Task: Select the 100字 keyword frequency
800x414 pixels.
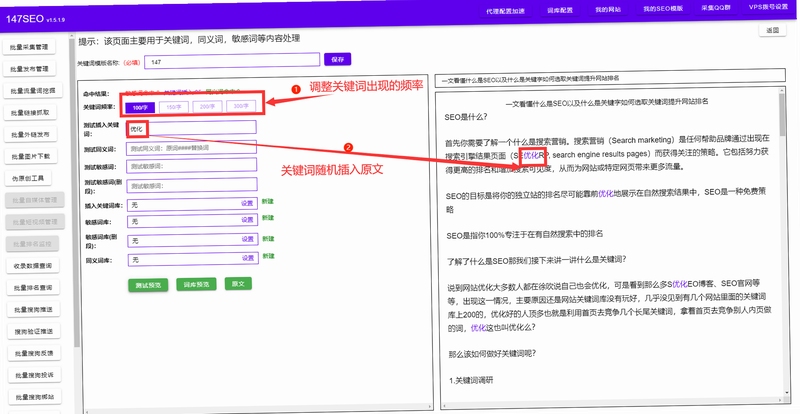Action: (140, 107)
